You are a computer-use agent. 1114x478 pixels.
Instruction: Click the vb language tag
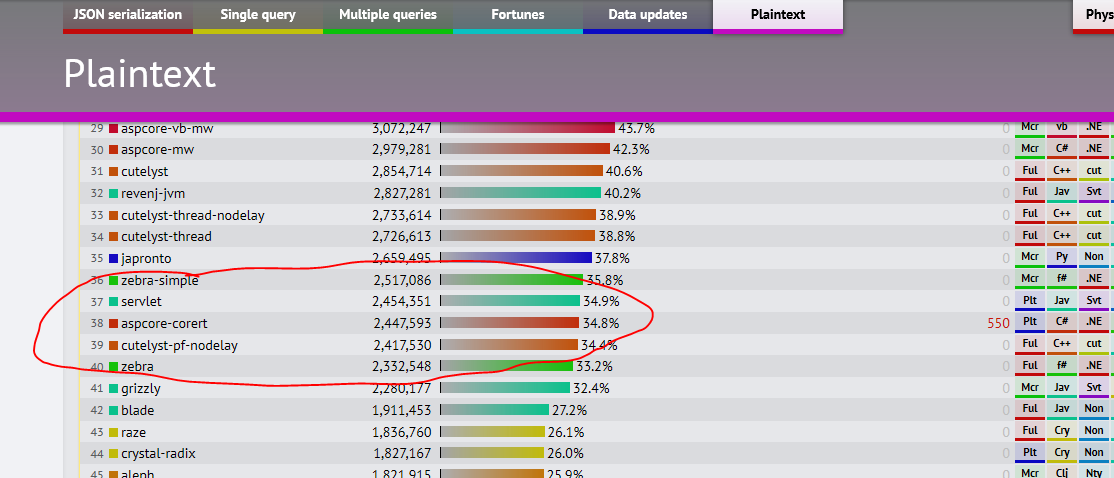tap(1062, 128)
